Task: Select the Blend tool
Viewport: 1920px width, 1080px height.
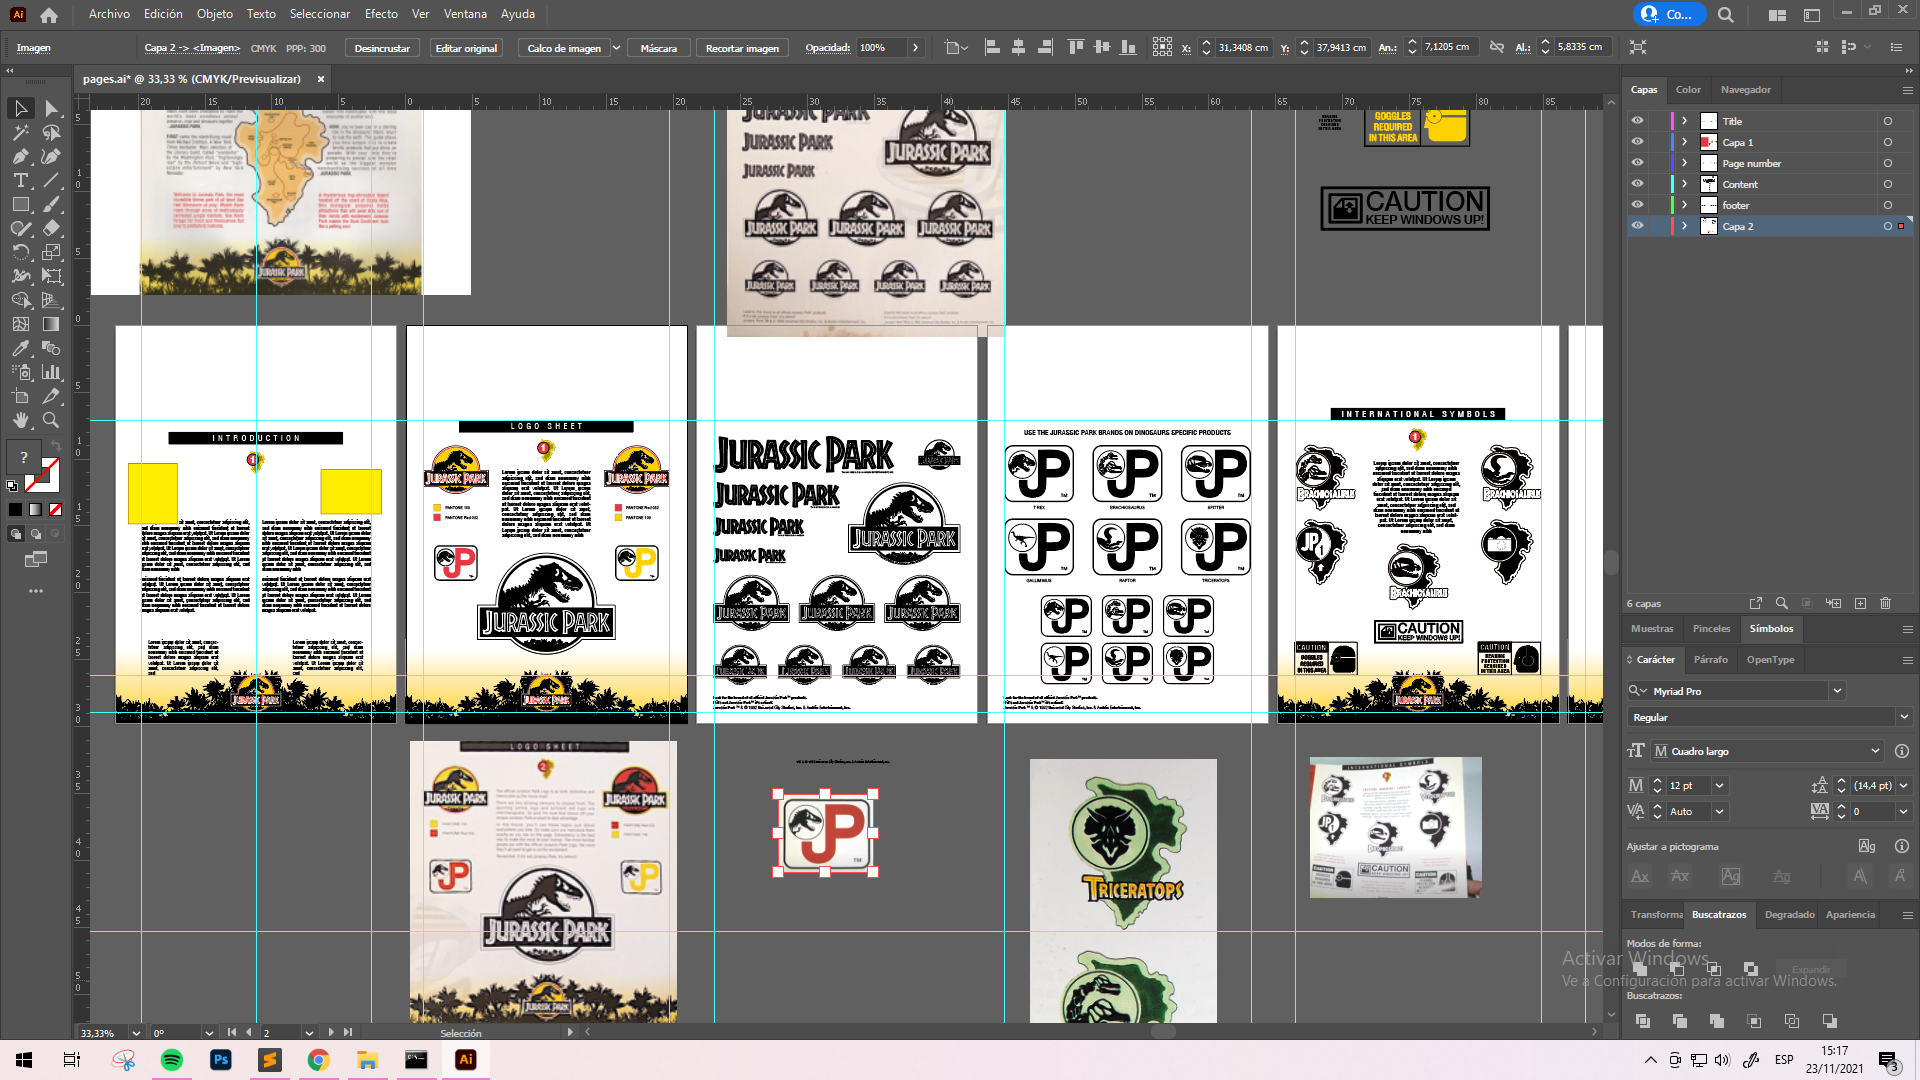Action: [x=51, y=348]
